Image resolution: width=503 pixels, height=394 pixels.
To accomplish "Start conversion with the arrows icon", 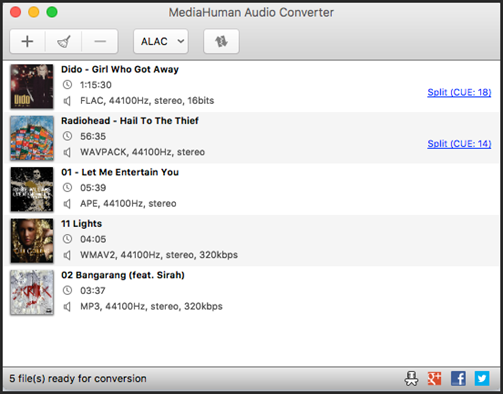I will 221,41.
